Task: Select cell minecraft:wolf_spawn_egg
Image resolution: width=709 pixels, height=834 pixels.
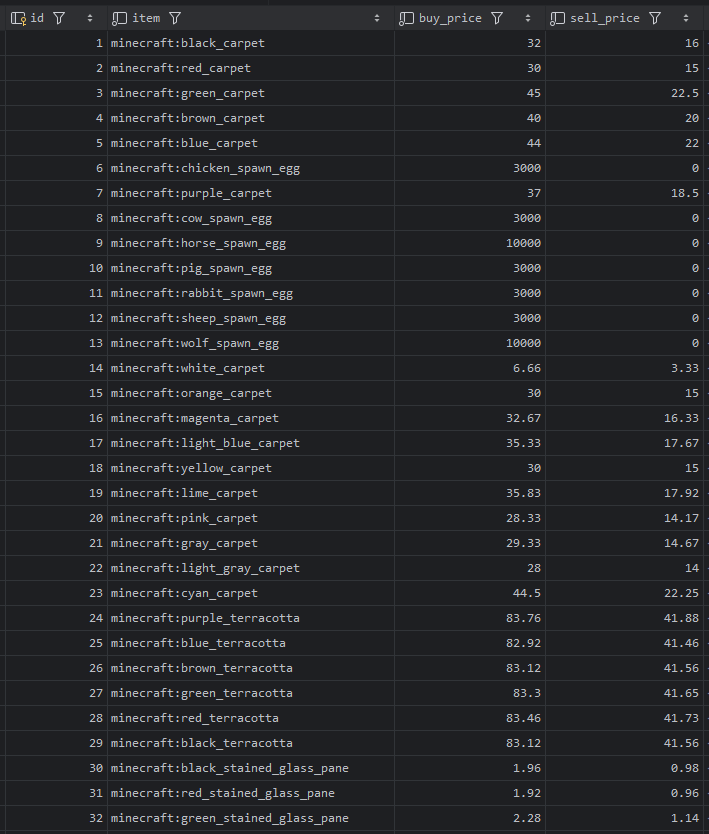Action: 251,343
